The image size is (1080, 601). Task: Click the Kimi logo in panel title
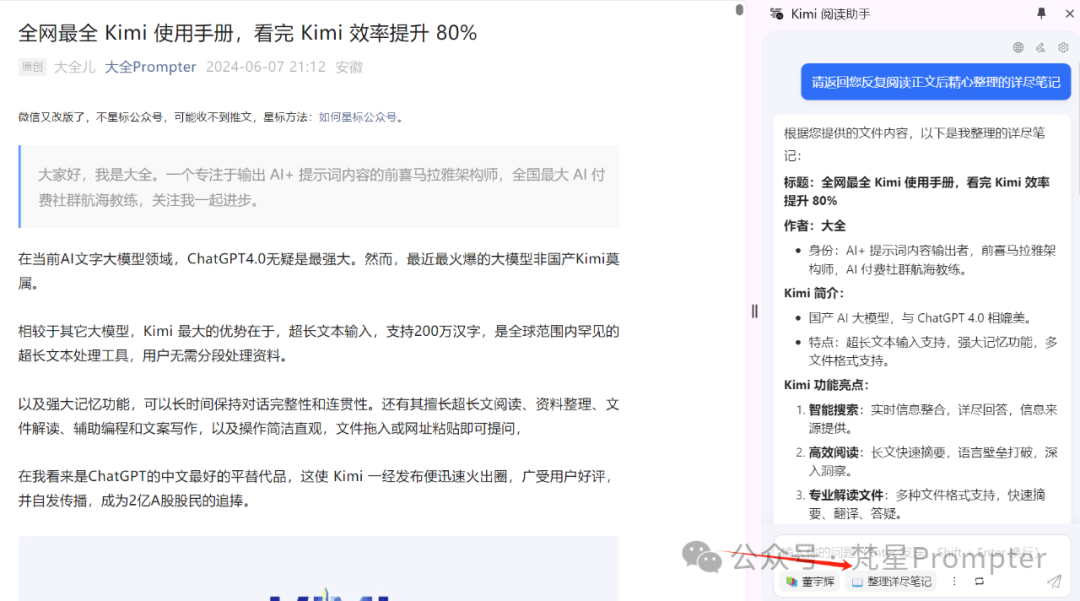tap(776, 14)
